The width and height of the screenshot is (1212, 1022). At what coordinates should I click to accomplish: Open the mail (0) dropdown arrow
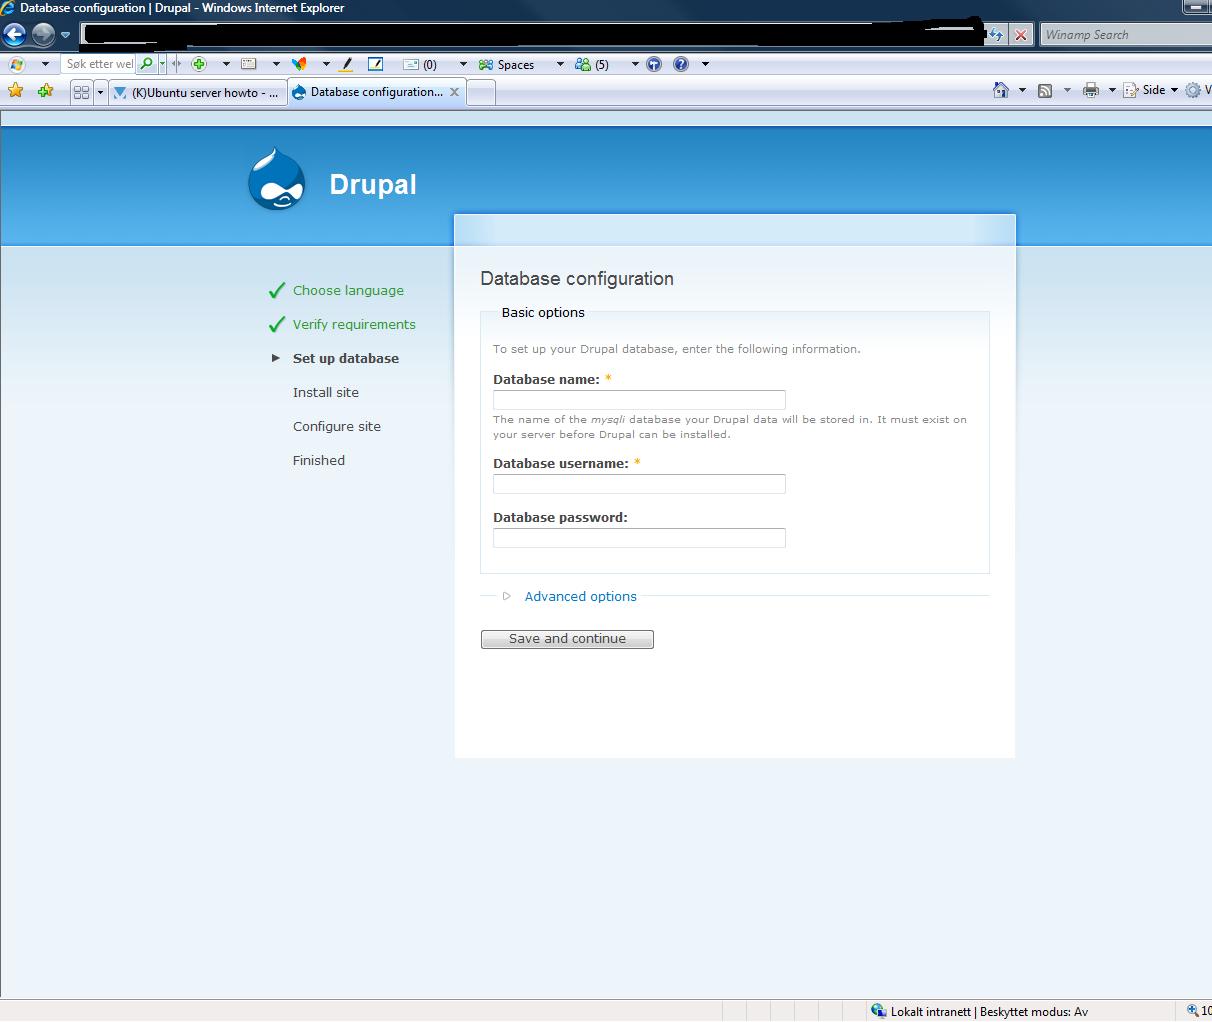click(462, 64)
